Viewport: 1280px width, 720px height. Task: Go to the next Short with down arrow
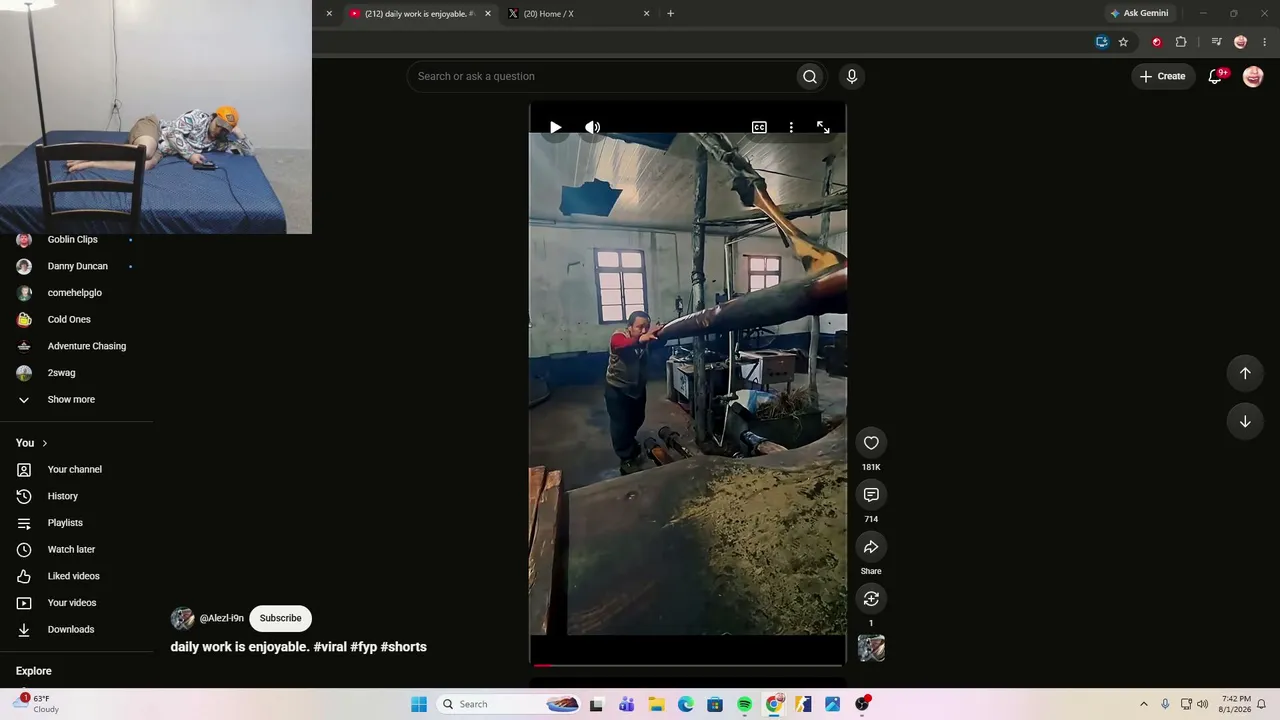[x=1245, y=421]
